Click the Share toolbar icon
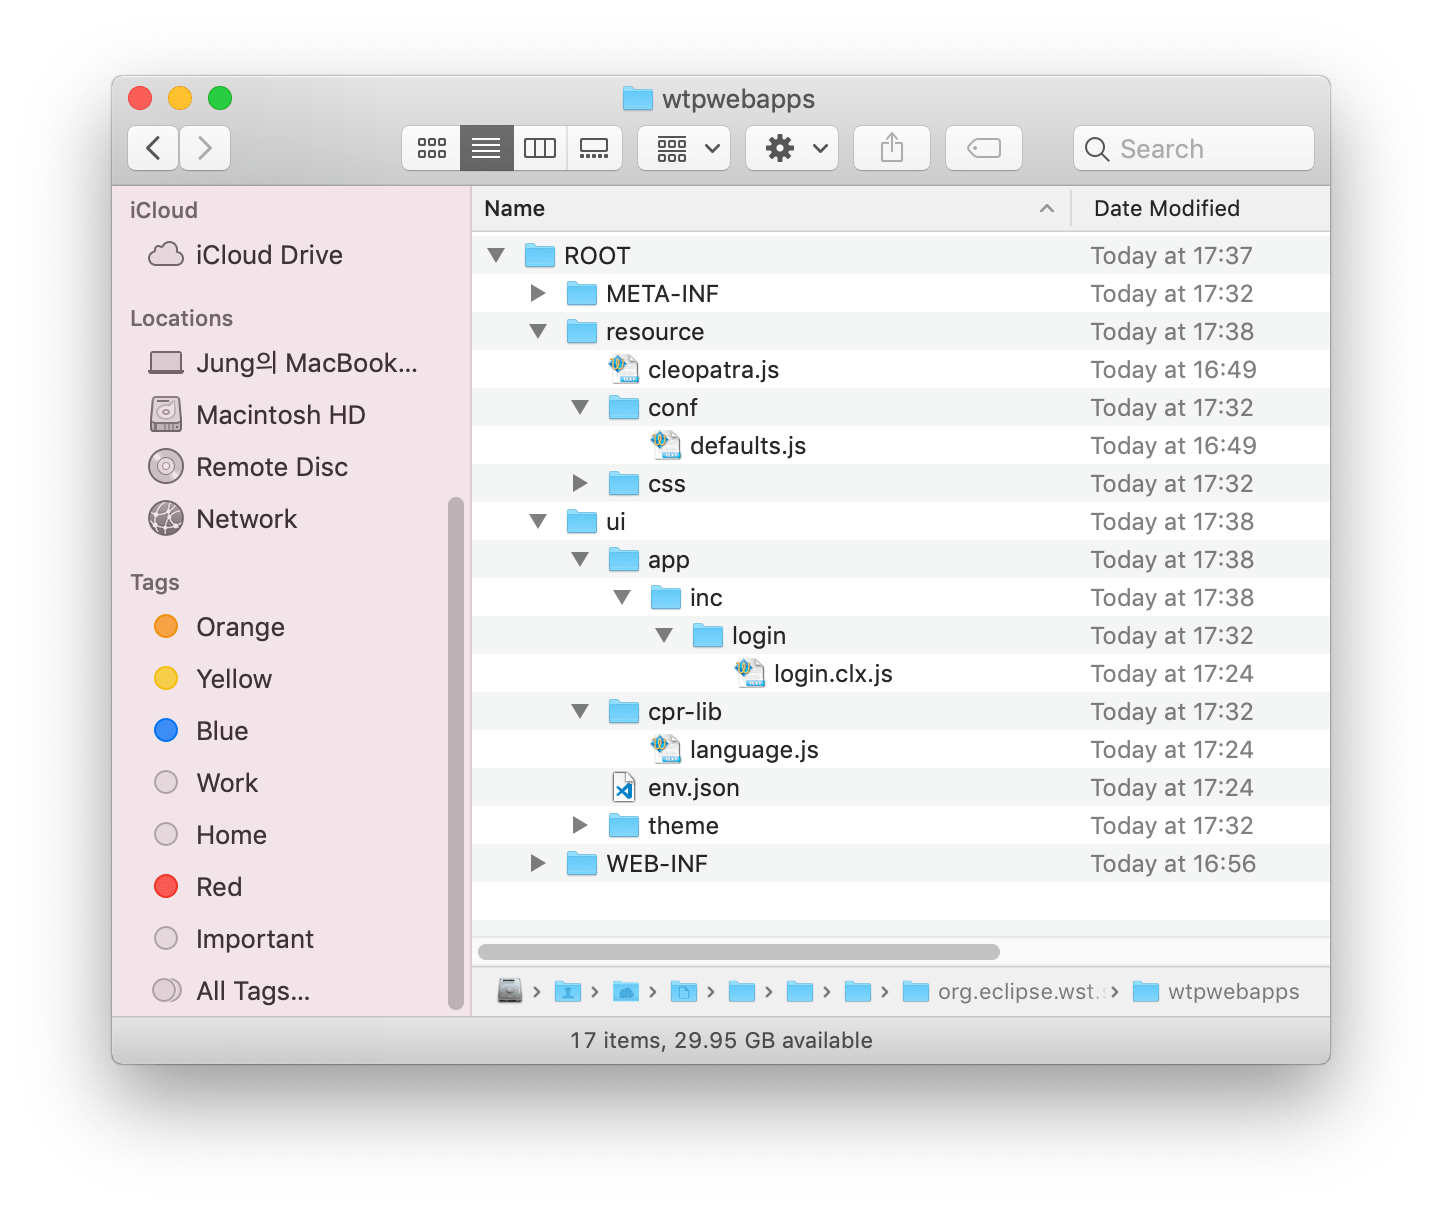 point(891,149)
